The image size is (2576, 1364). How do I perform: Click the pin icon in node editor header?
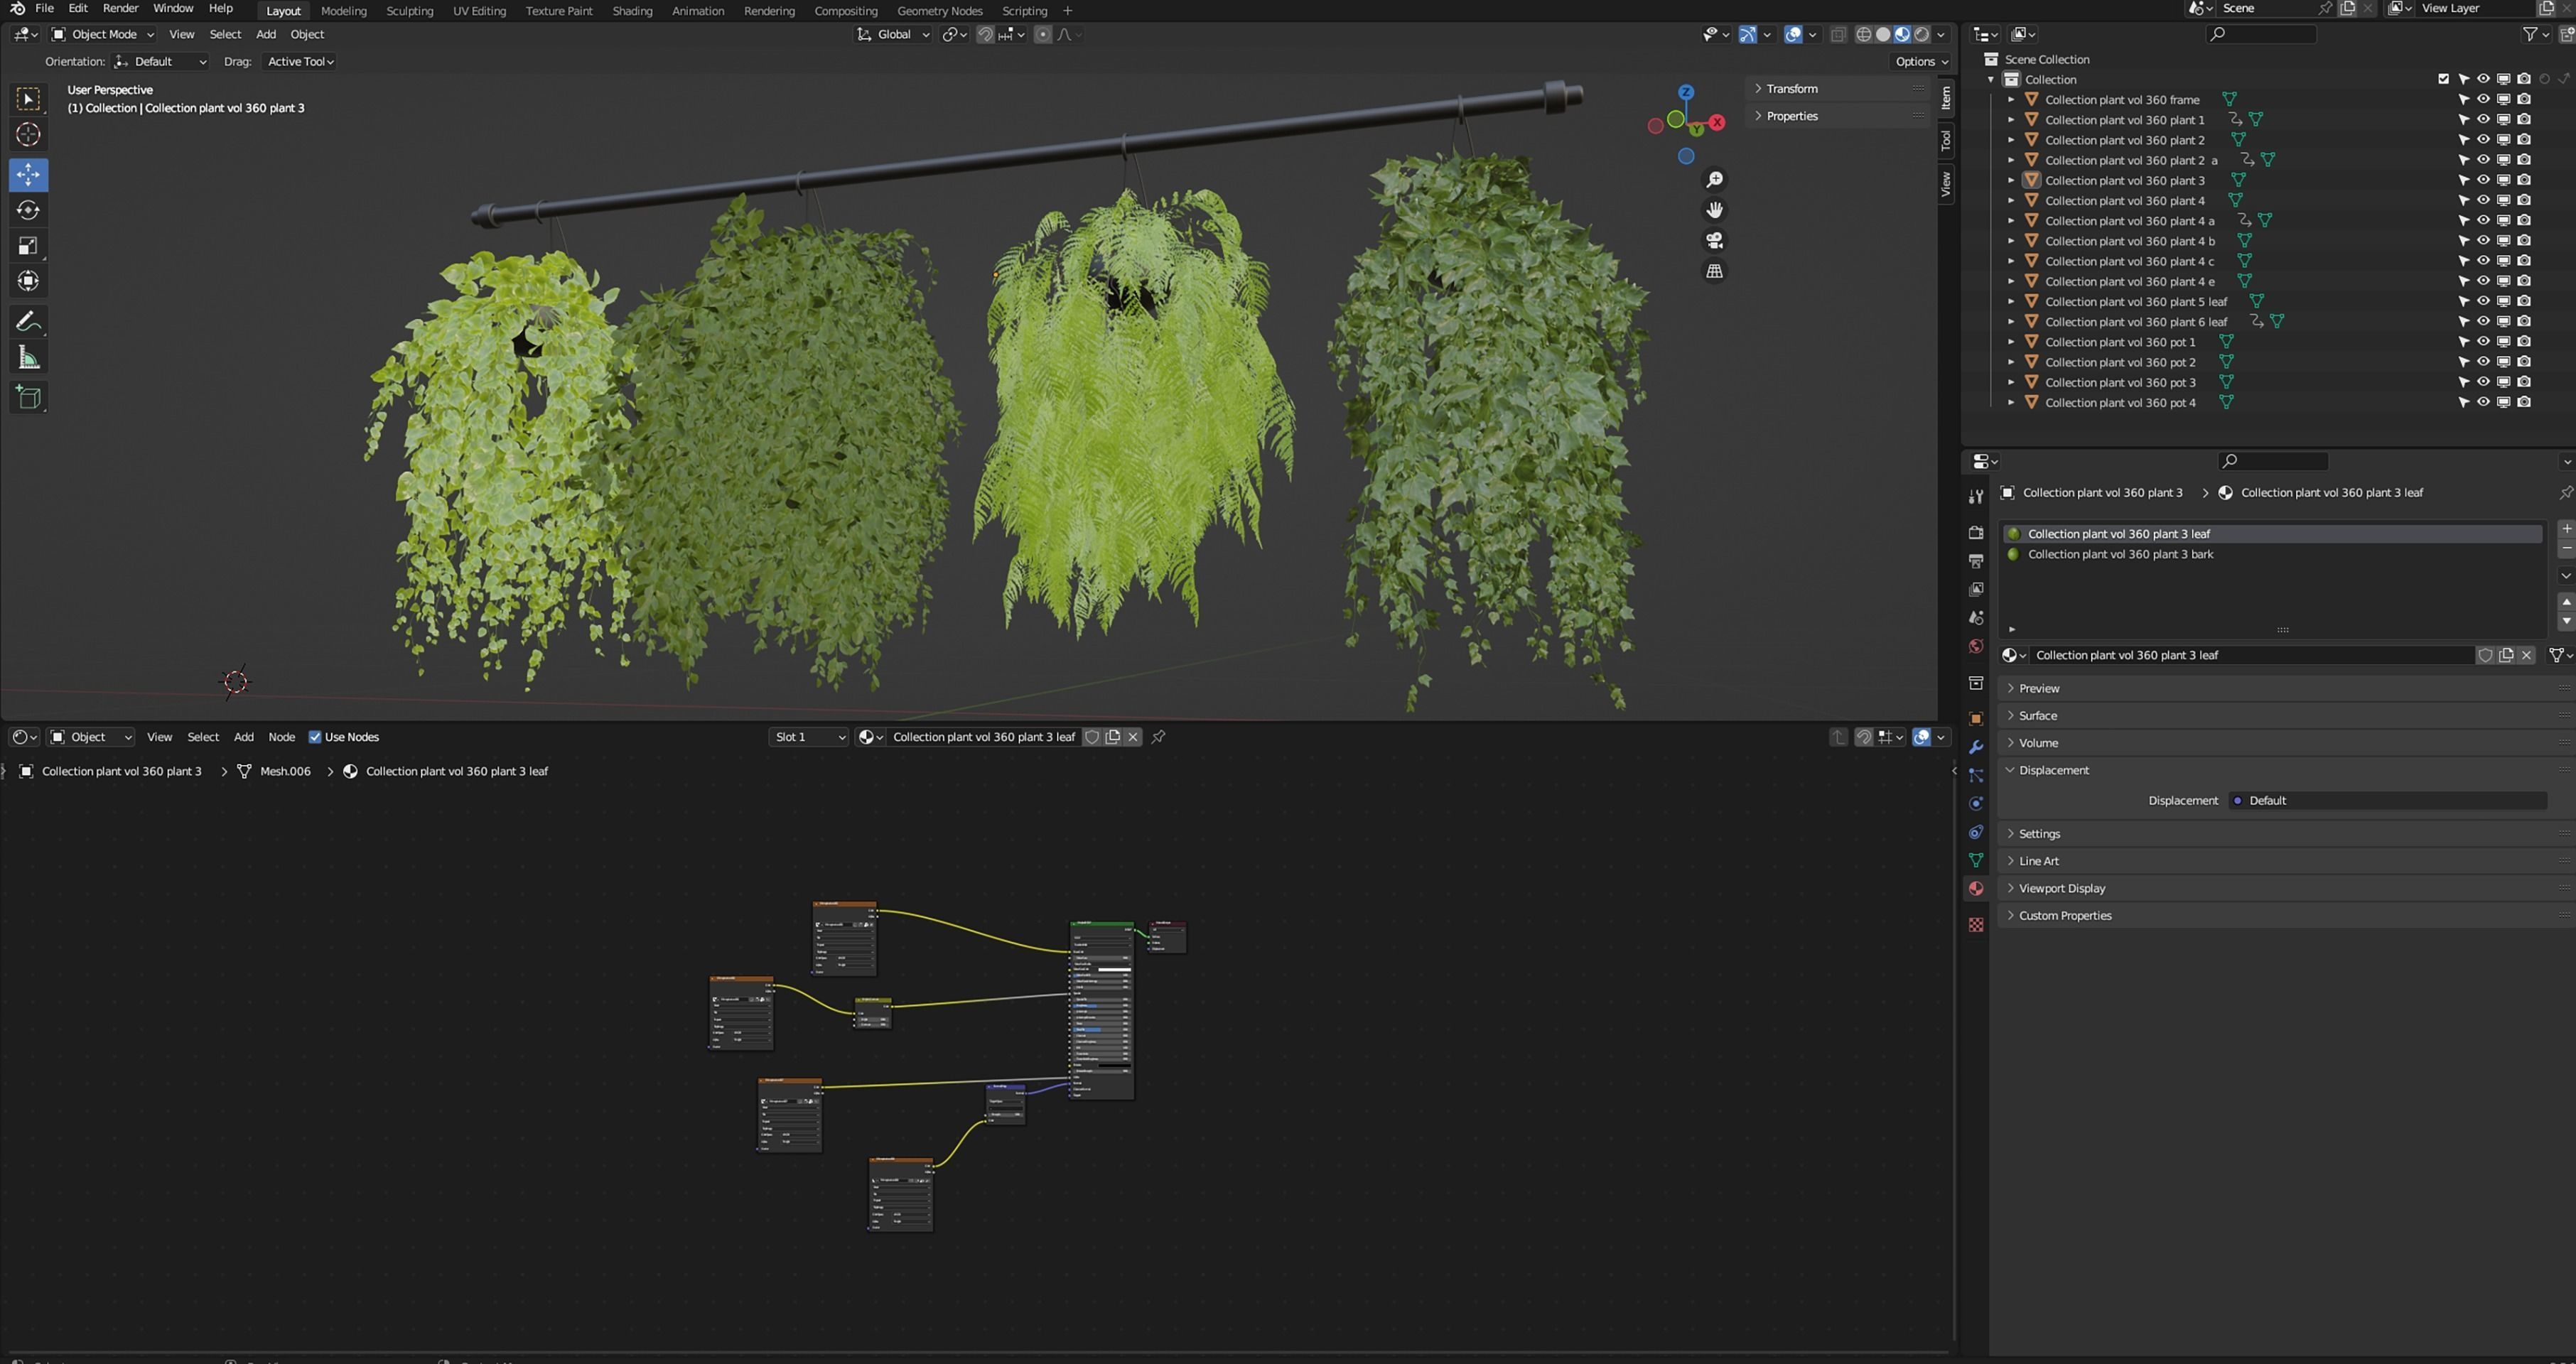click(1158, 737)
